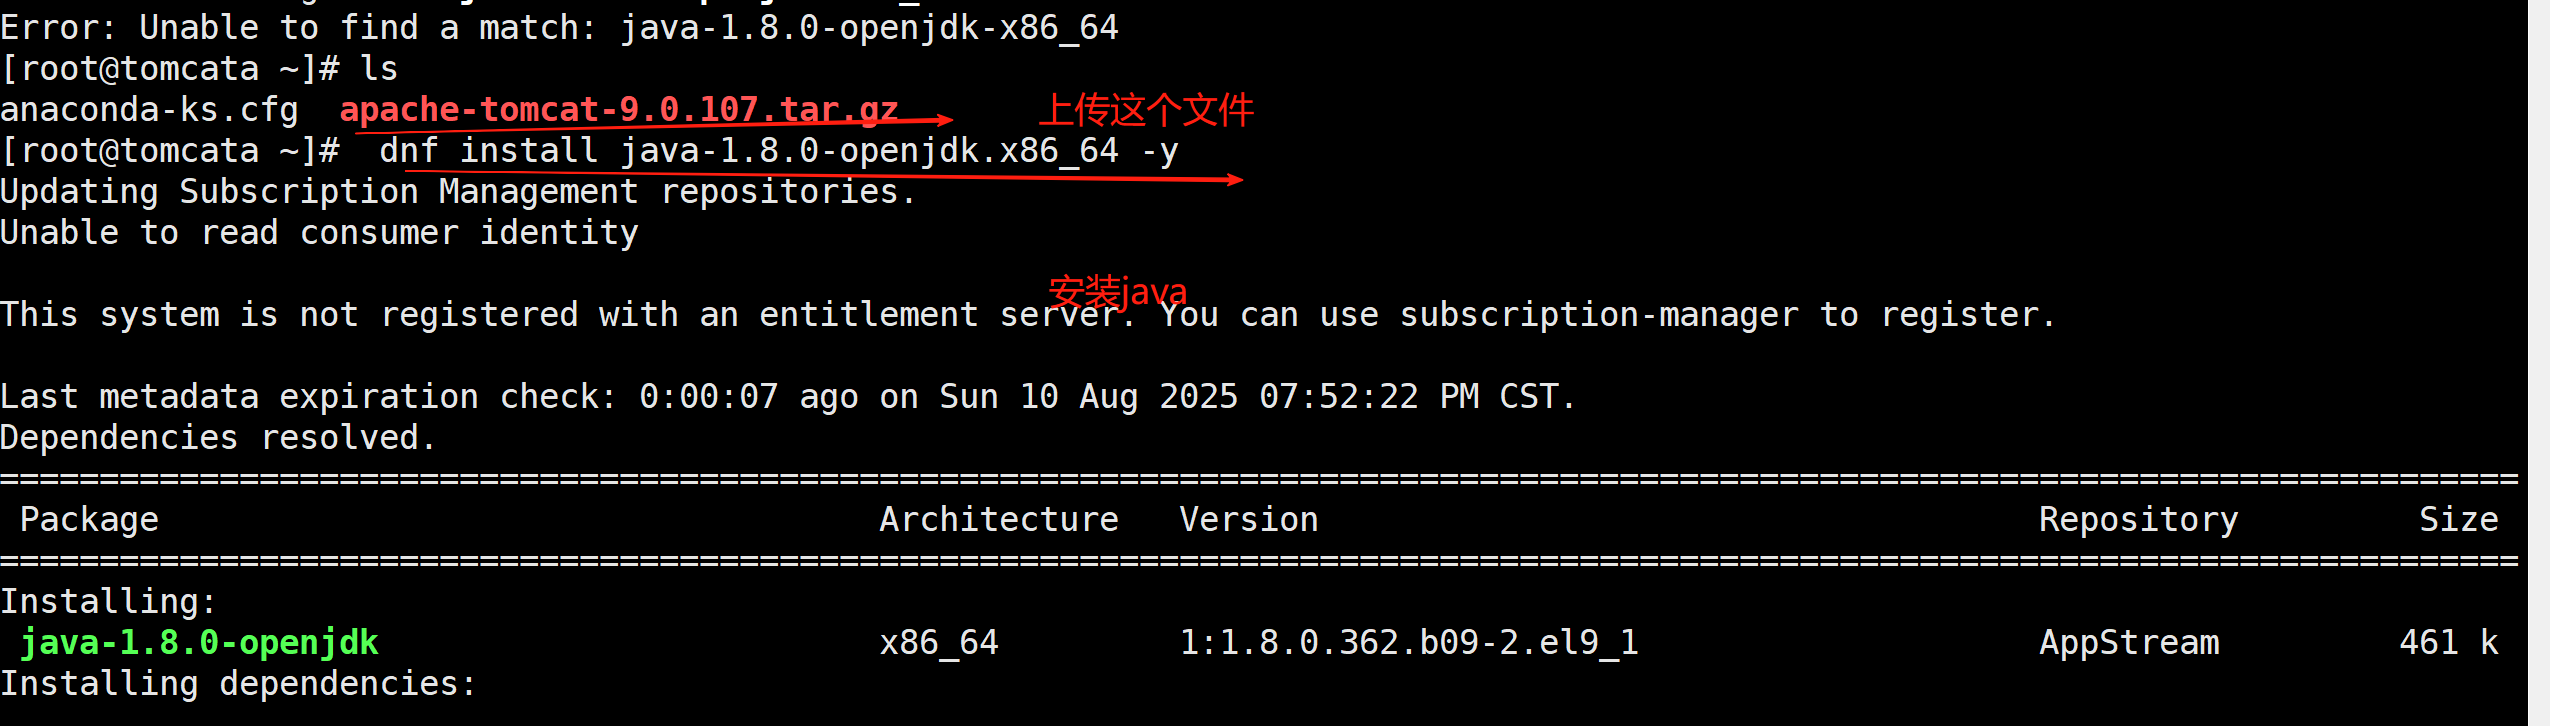This screenshot has width=2550, height=726.
Task: Click the Architecture column header
Action: [999, 519]
